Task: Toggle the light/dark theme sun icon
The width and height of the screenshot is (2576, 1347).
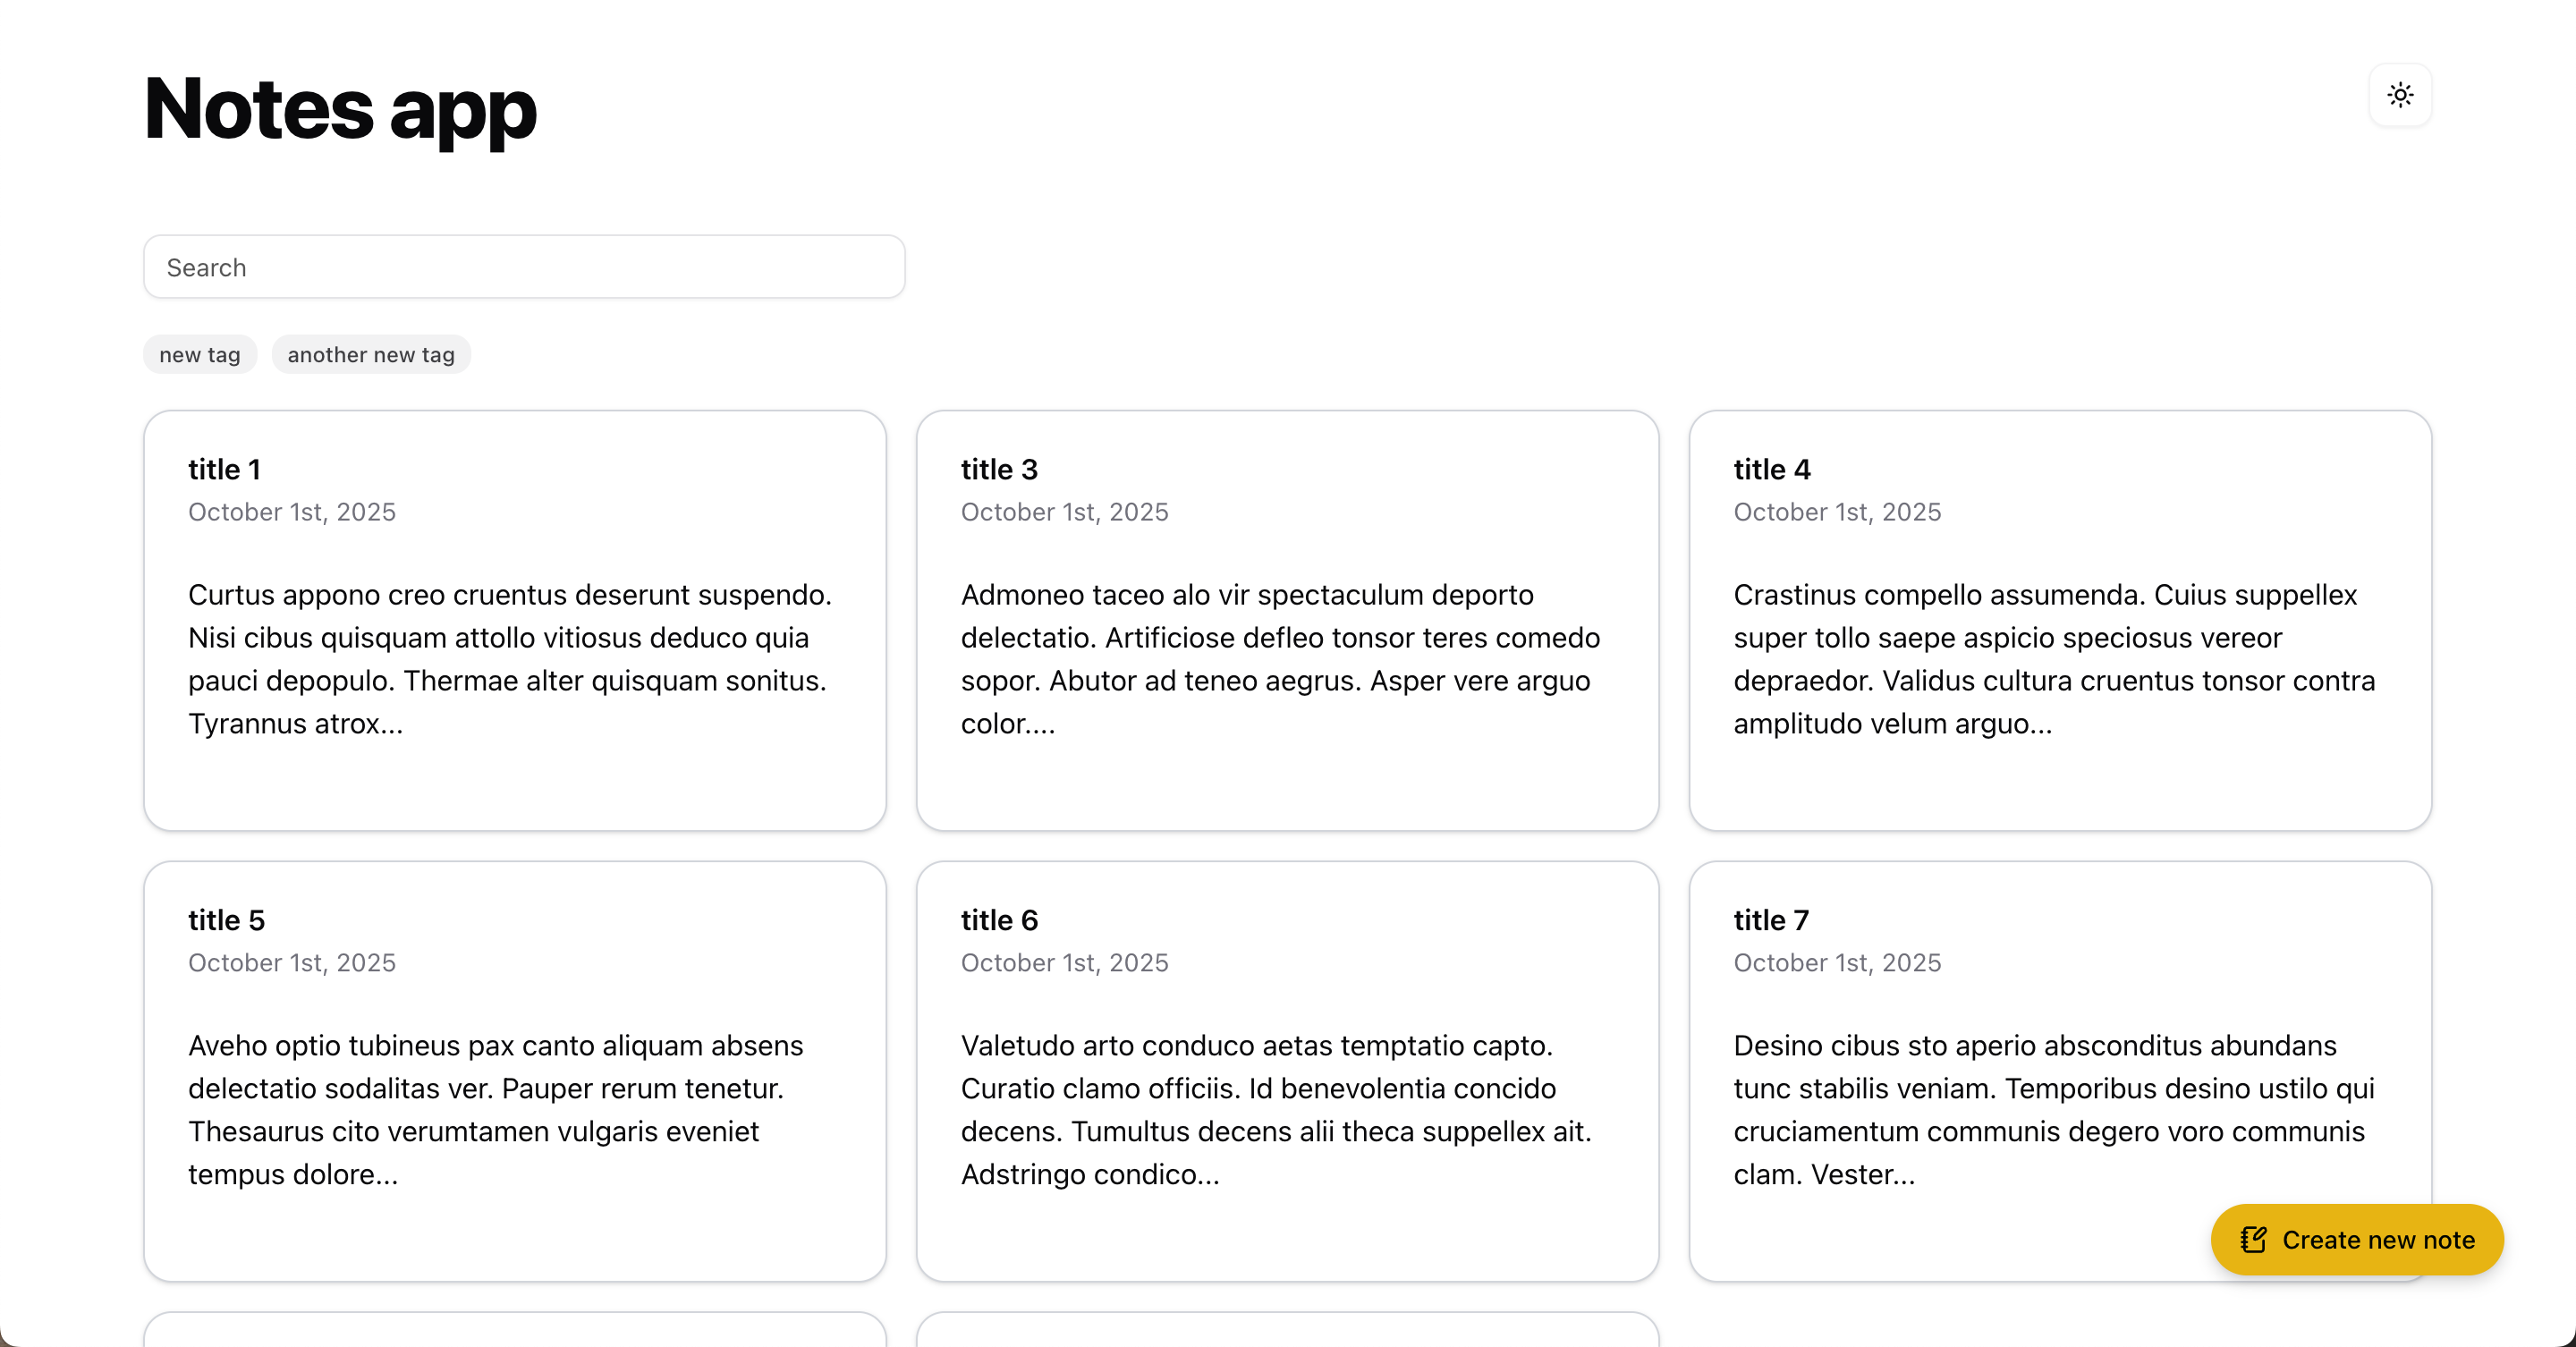Action: 2400,96
